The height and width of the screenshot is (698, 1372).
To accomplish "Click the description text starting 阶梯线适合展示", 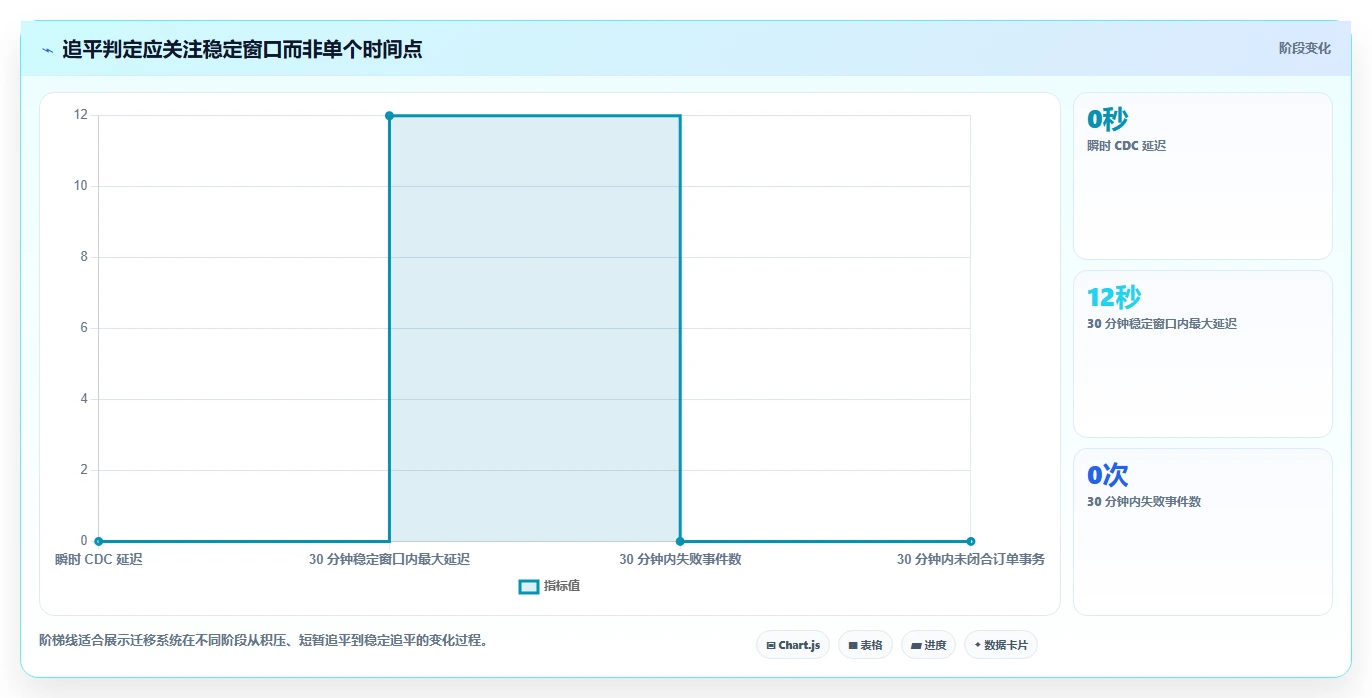I will click(x=263, y=640).
